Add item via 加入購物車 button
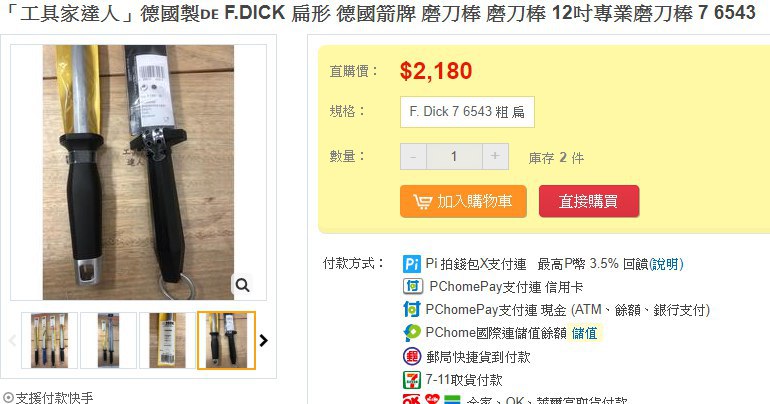 tap(463, 201)
